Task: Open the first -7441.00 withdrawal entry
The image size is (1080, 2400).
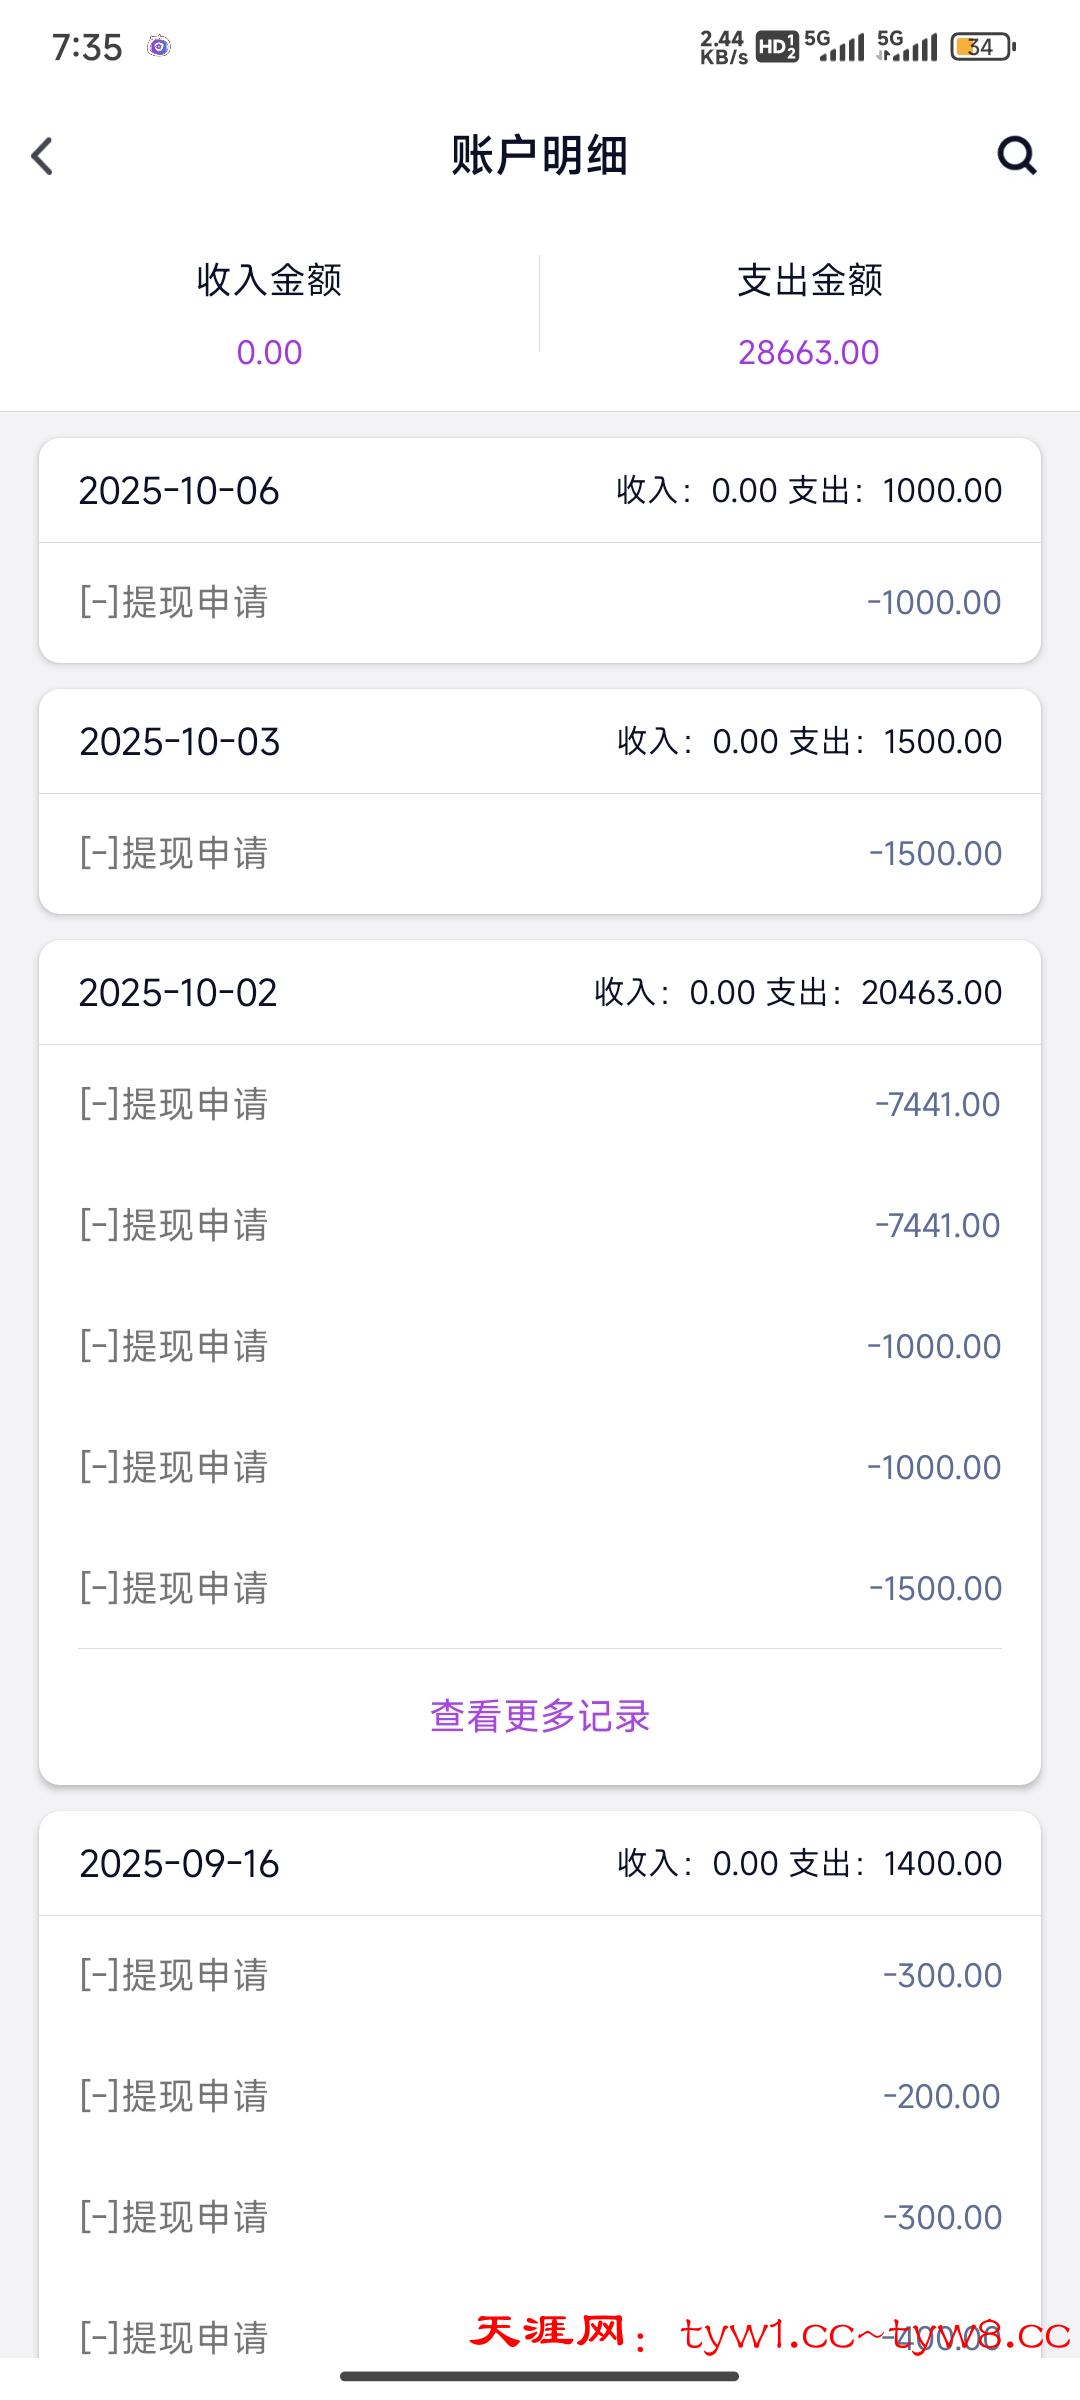Action: [540, 1105]
